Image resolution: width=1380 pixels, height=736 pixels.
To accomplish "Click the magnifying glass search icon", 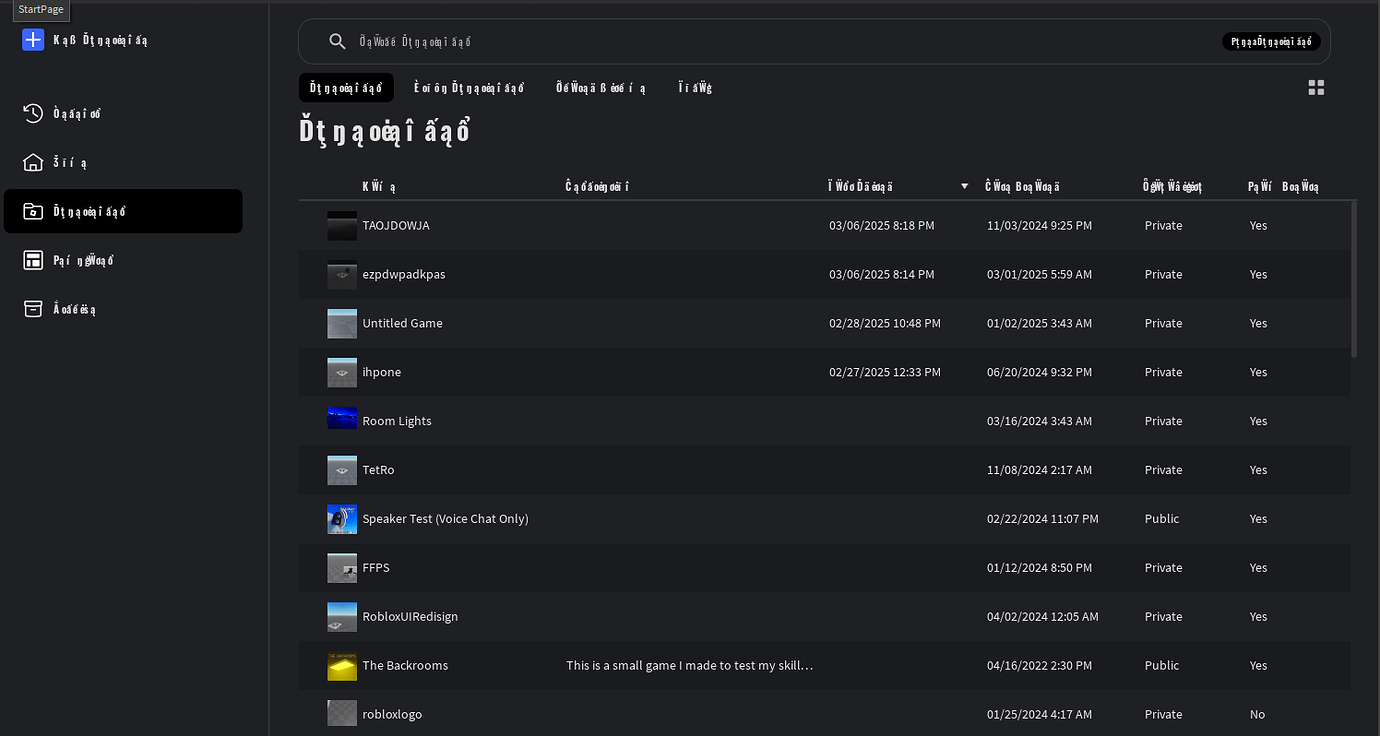I will tap(338, 41).
